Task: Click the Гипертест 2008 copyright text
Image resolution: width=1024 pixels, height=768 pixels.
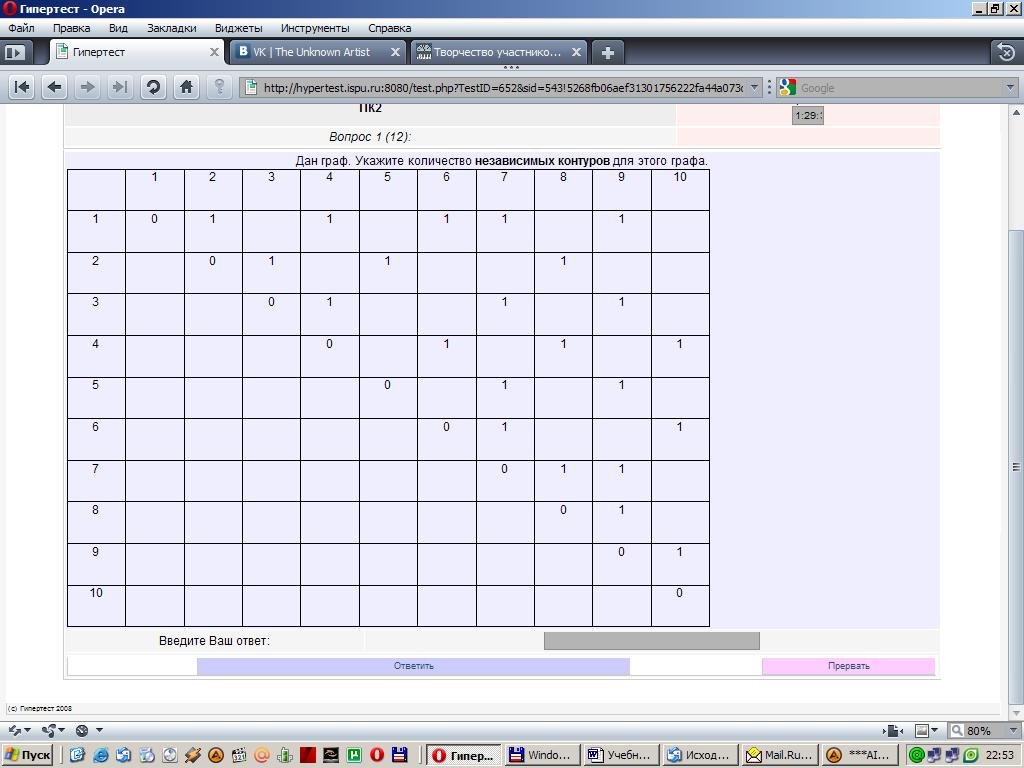Action: pos(39,709)
